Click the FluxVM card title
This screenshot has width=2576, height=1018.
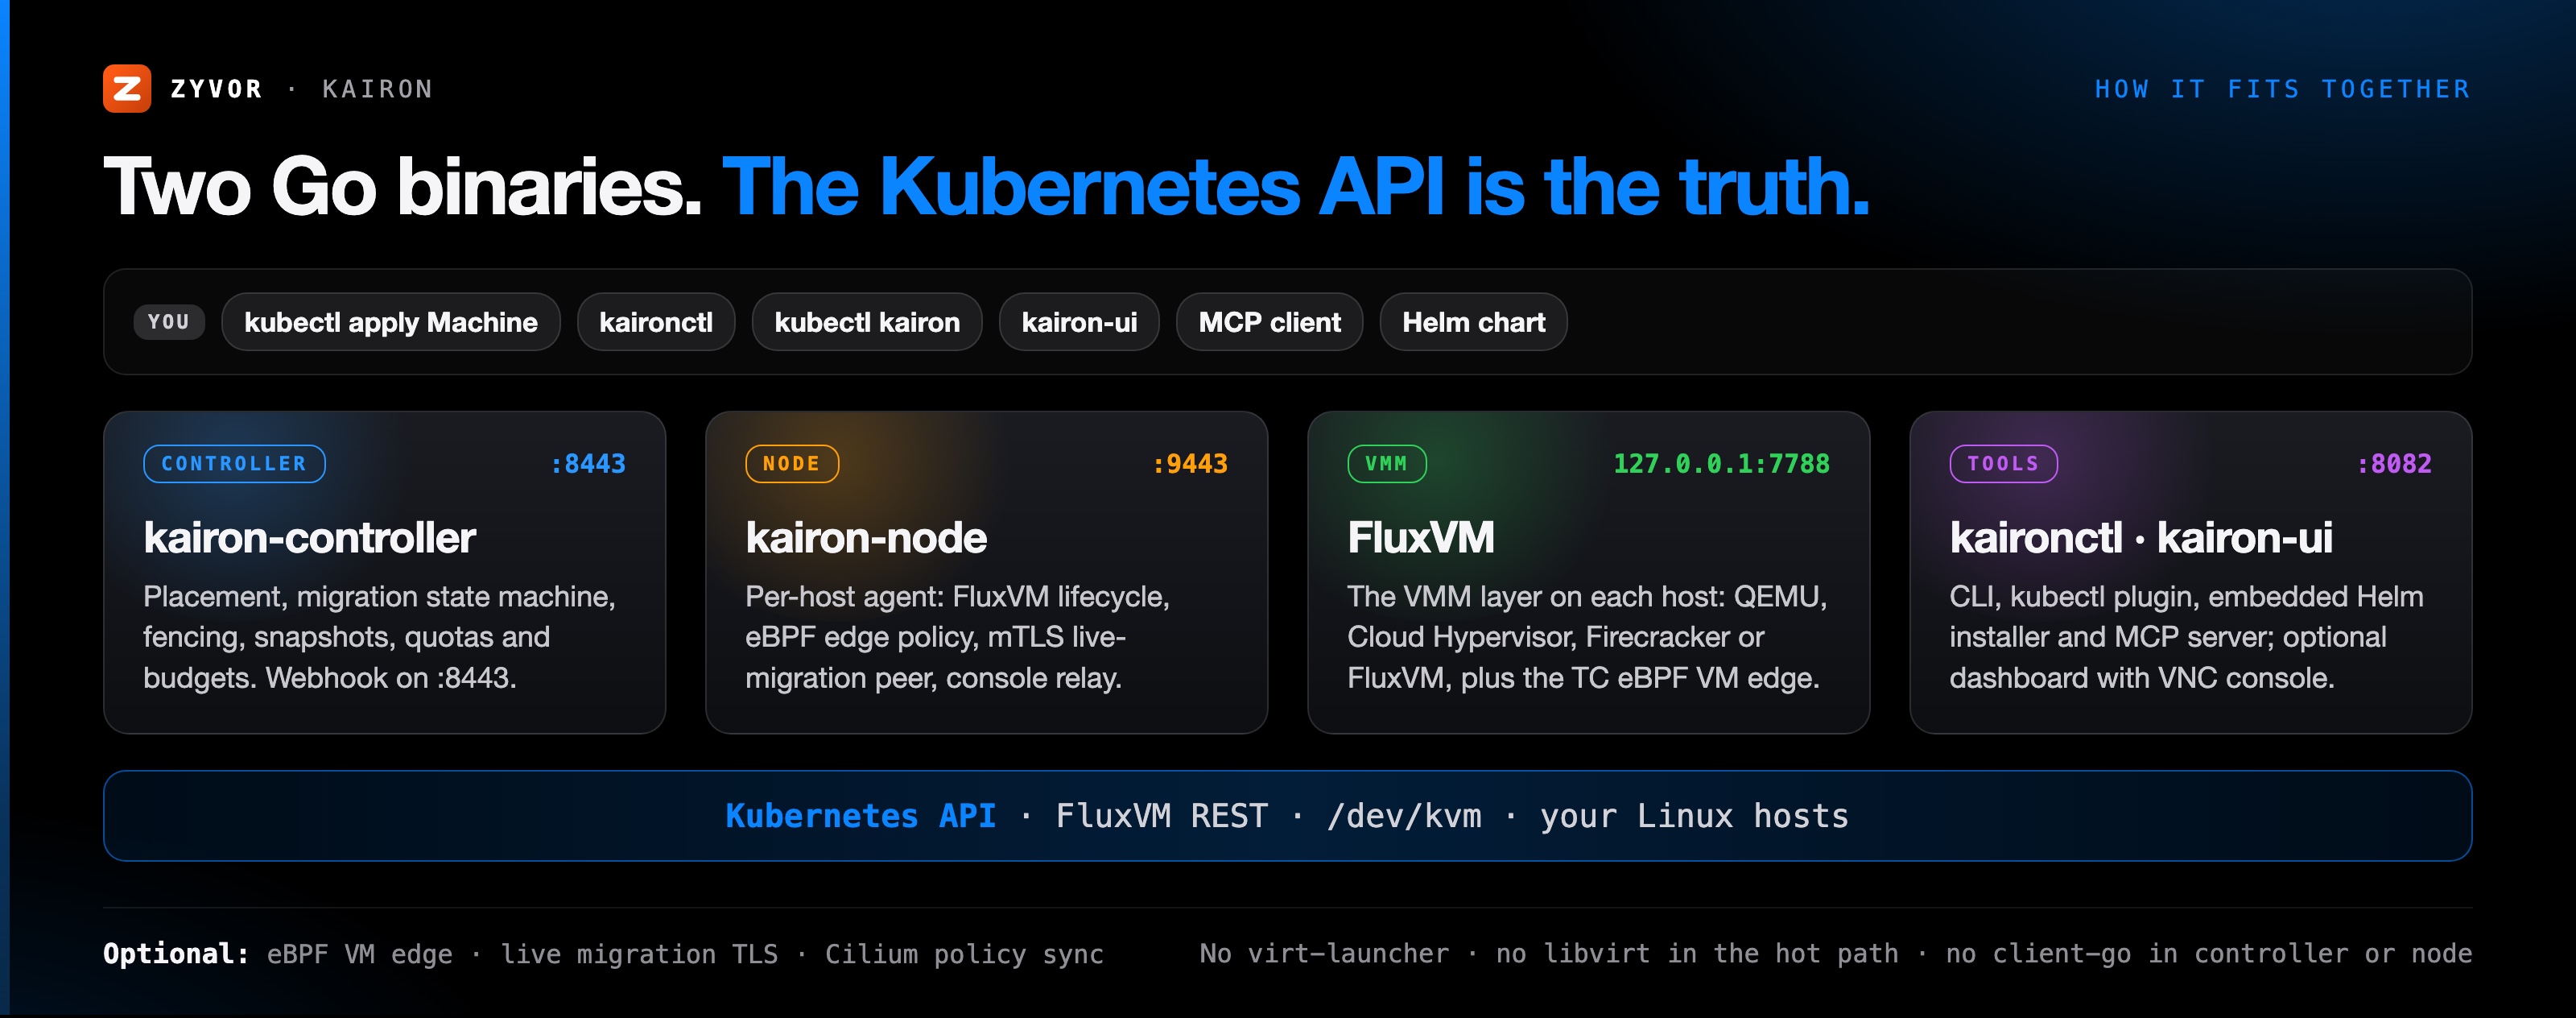pyautogui.click(x=1420, y=538)
